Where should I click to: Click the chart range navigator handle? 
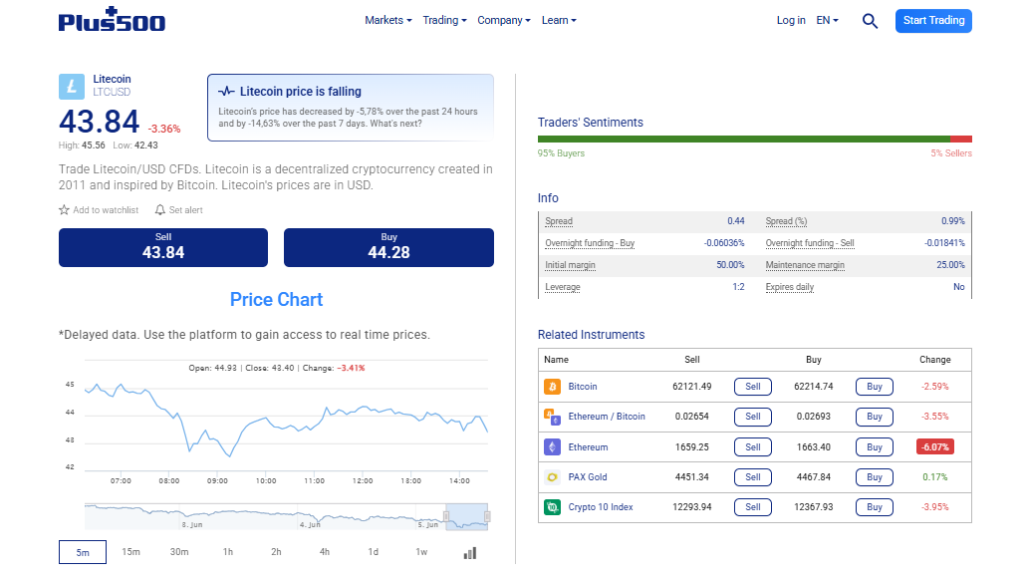tap(447, 516)
